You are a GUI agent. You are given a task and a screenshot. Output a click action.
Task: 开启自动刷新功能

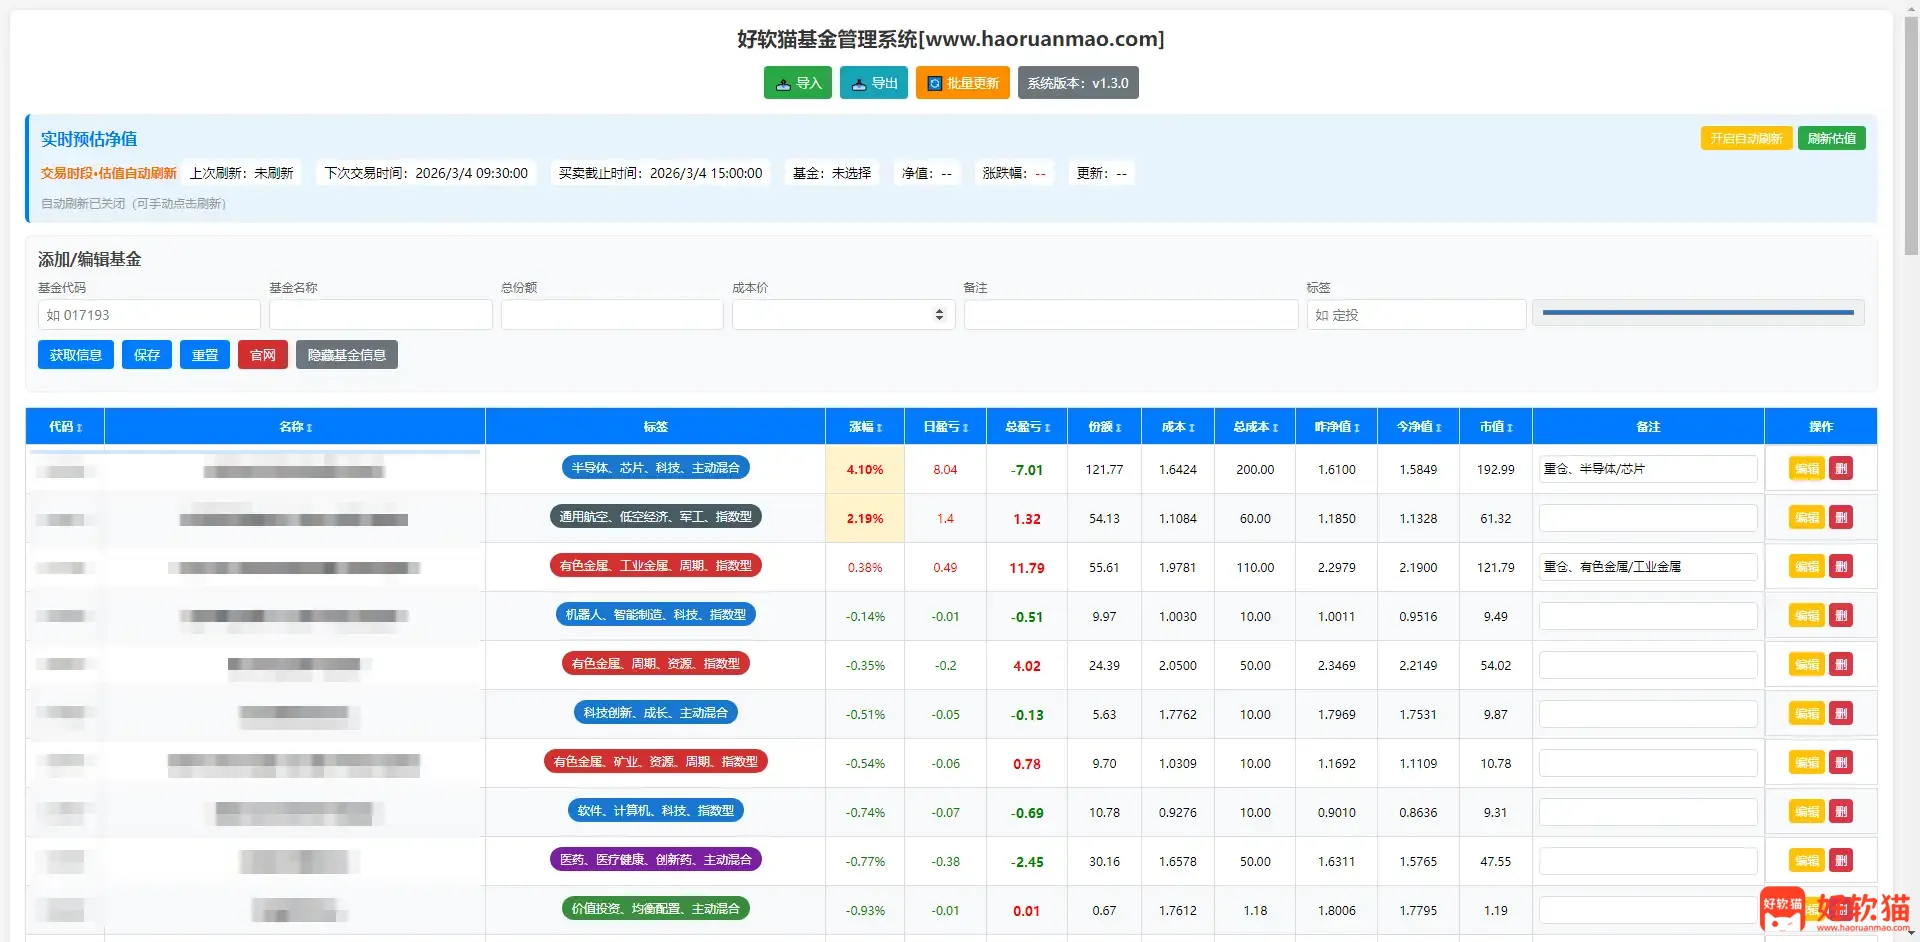[x=1745, y=138]
